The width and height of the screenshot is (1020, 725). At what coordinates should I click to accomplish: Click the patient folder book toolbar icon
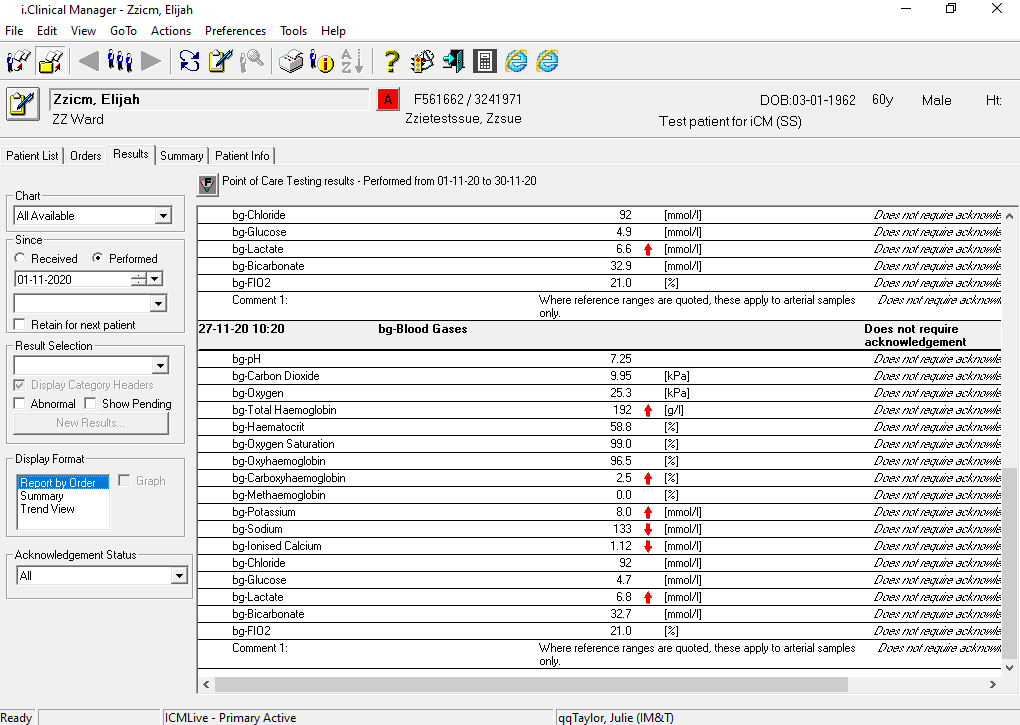click(51, 61)
